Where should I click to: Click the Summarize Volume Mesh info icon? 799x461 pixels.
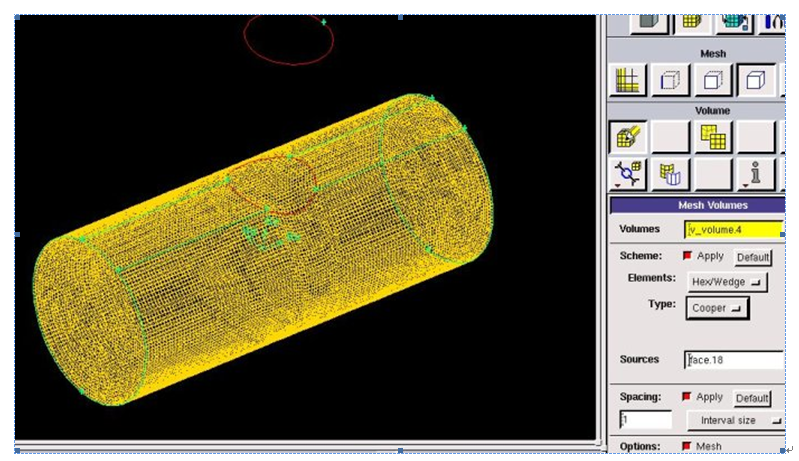point(755,174)
